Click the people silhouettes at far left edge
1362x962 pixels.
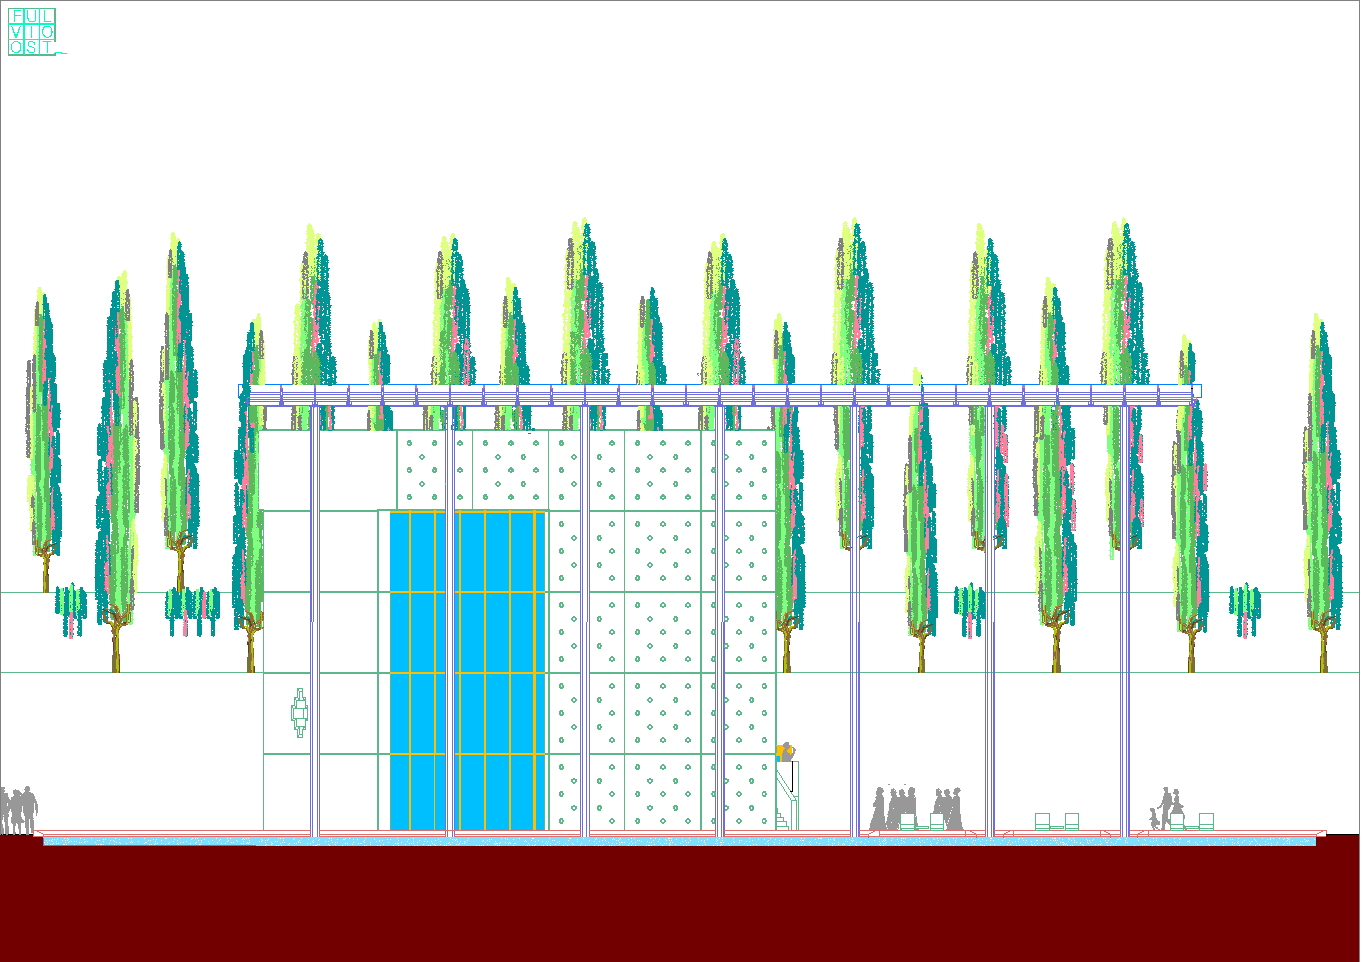[x=19, y=809]
